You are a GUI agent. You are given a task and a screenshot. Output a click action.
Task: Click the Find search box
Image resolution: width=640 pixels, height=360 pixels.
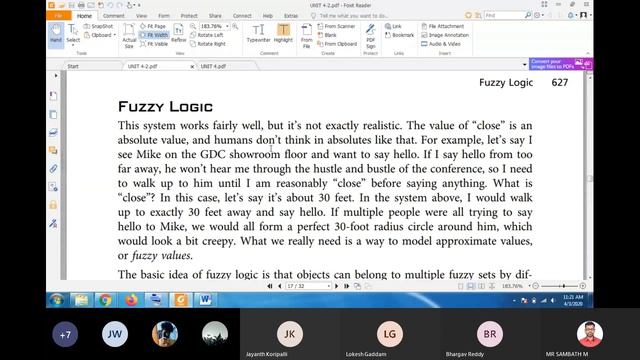(504, 16)
